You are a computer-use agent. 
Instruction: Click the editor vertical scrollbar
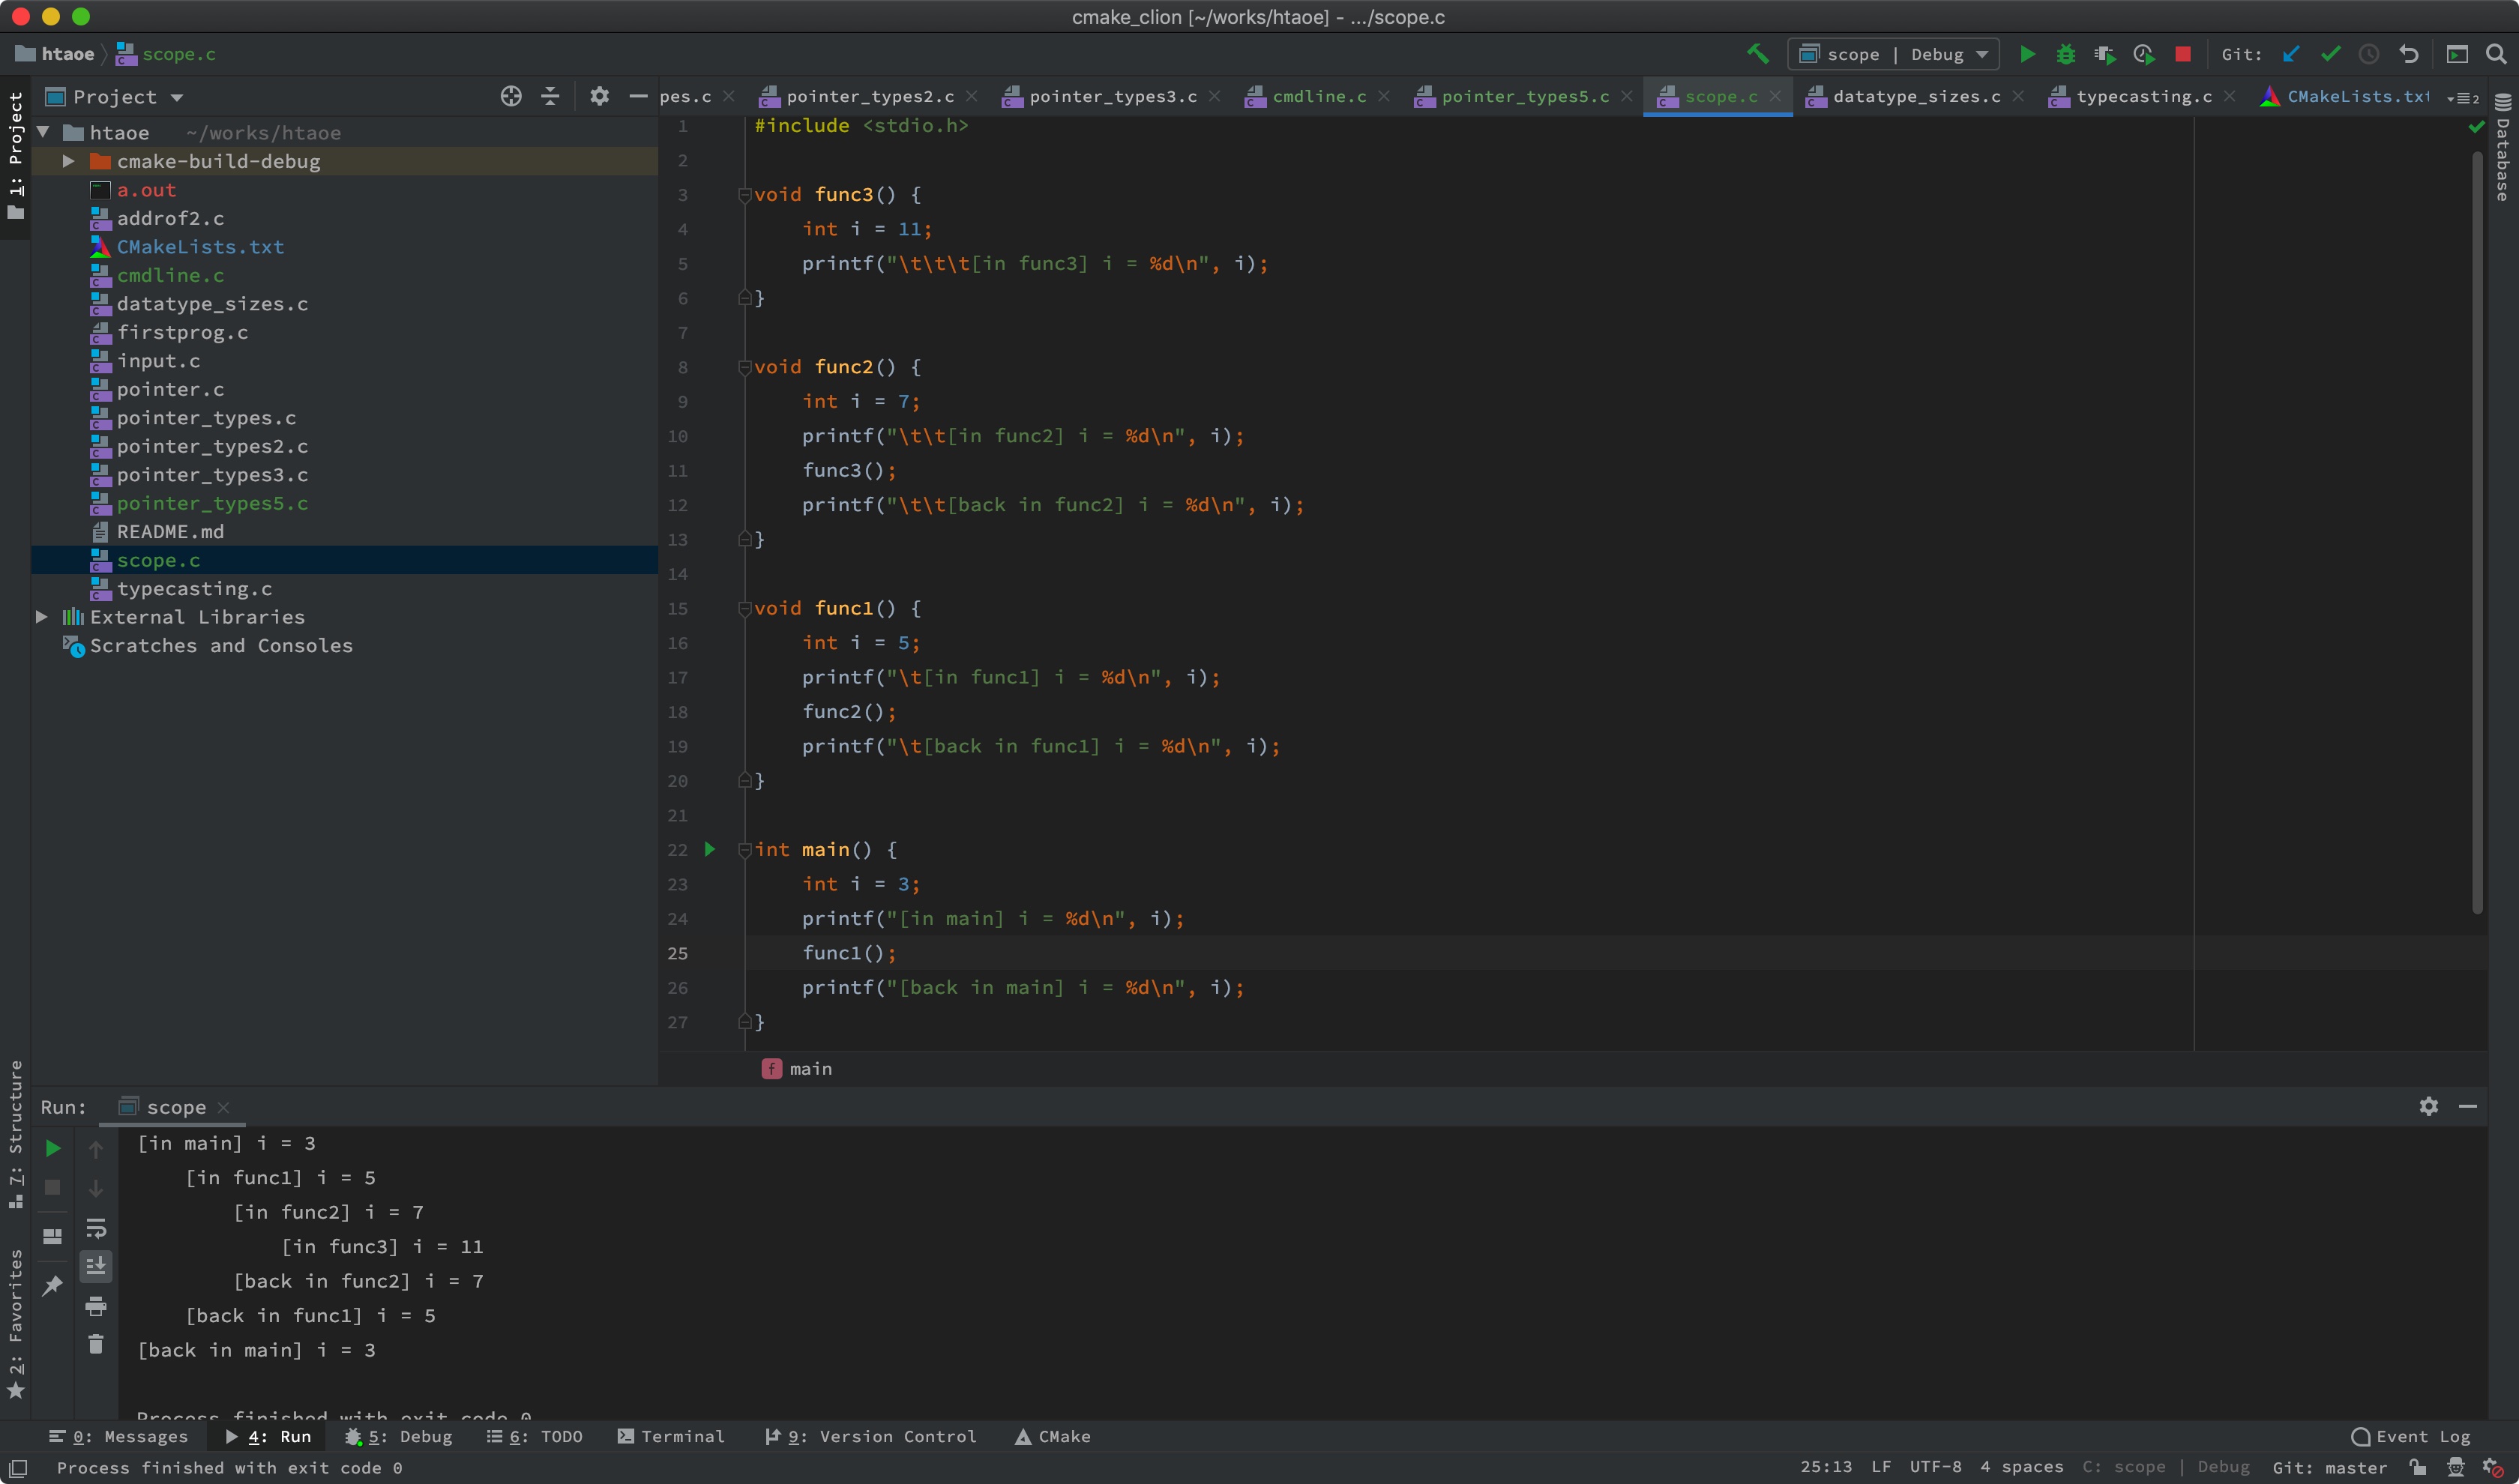(2477, 530)
